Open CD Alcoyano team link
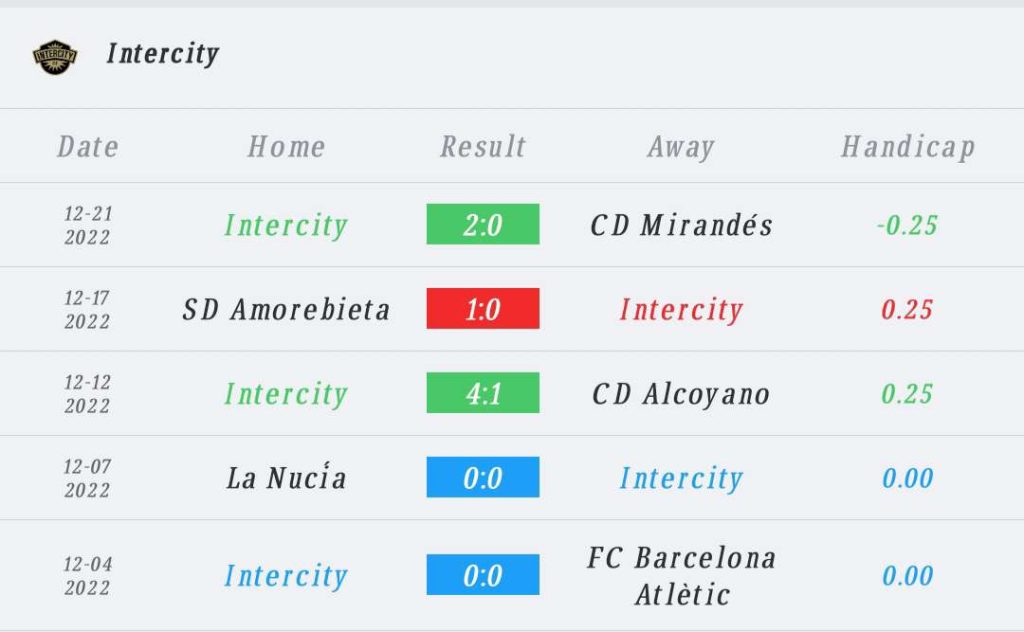 click(x=681, y=394)
